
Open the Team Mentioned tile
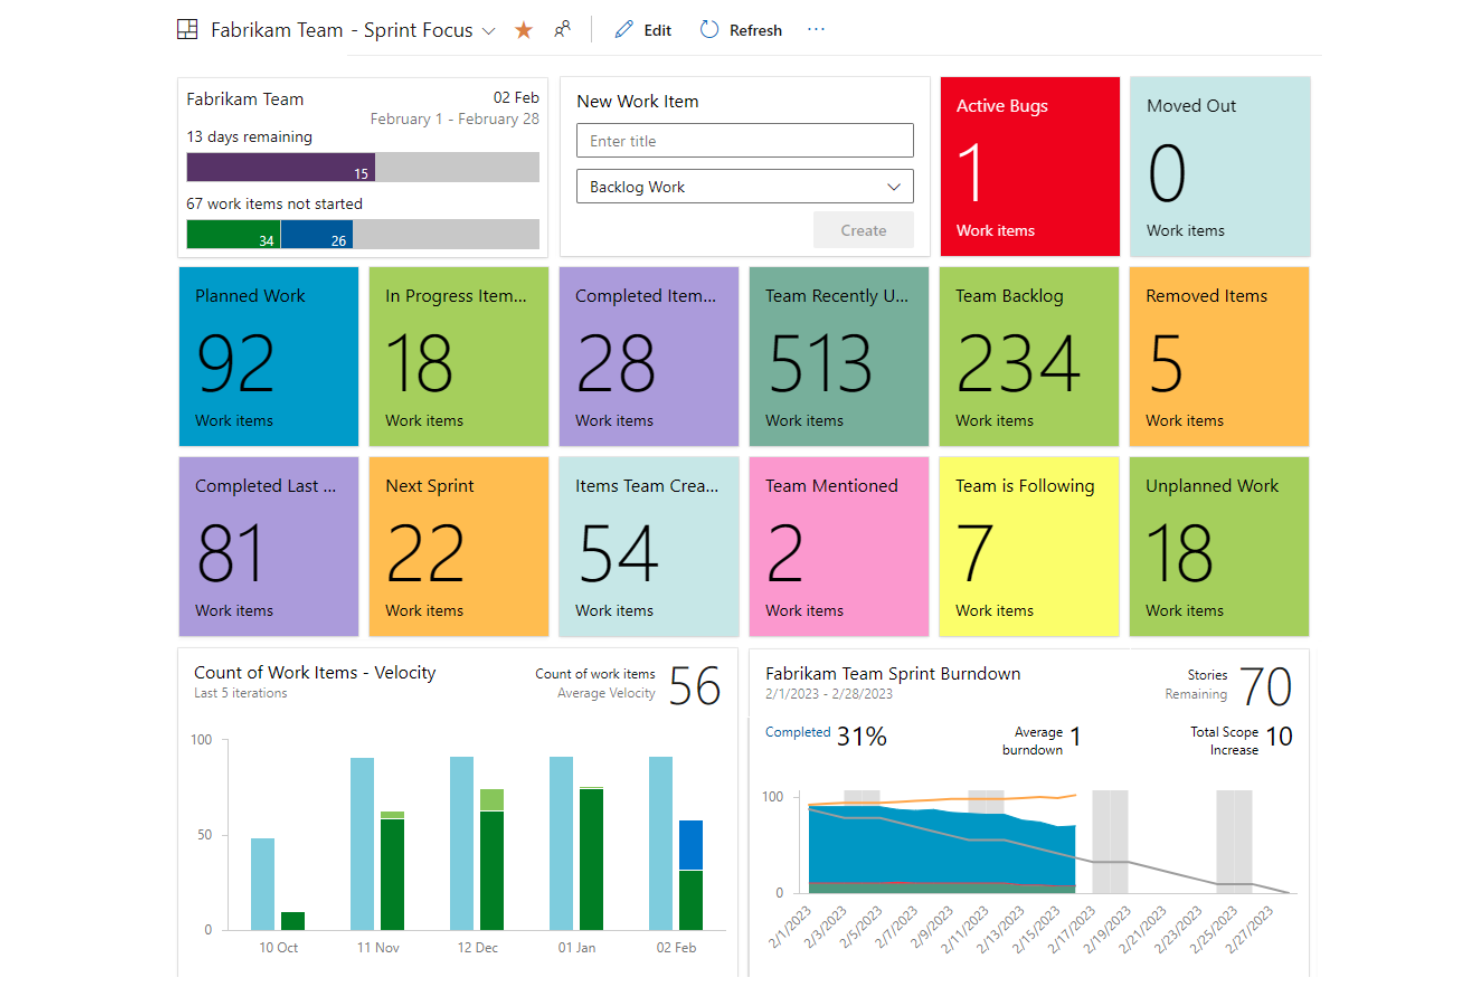click(839, 546)
